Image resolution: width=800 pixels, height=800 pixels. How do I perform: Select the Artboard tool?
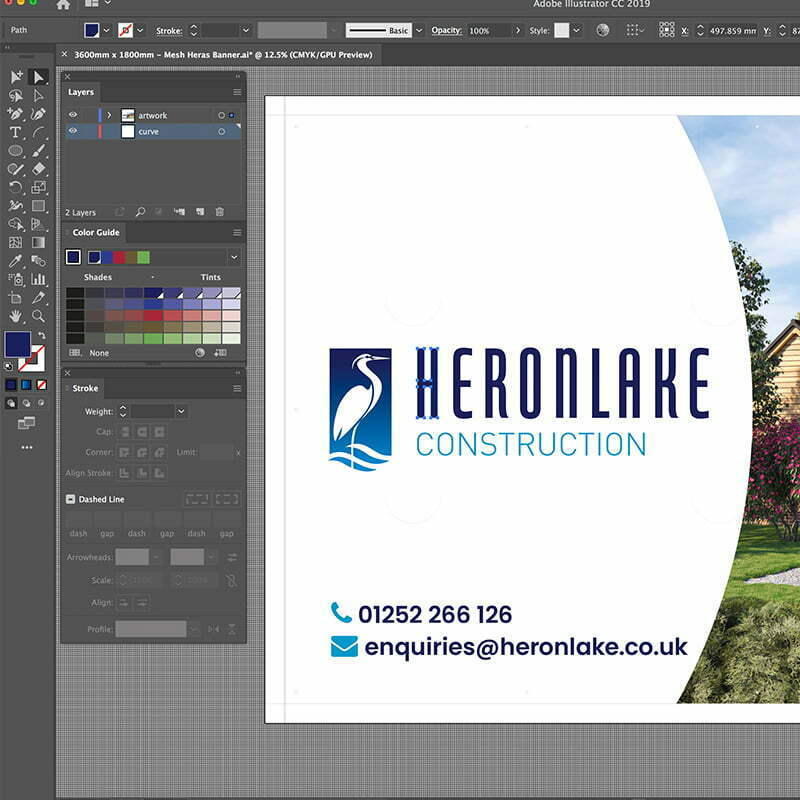[x=15, y=297]
